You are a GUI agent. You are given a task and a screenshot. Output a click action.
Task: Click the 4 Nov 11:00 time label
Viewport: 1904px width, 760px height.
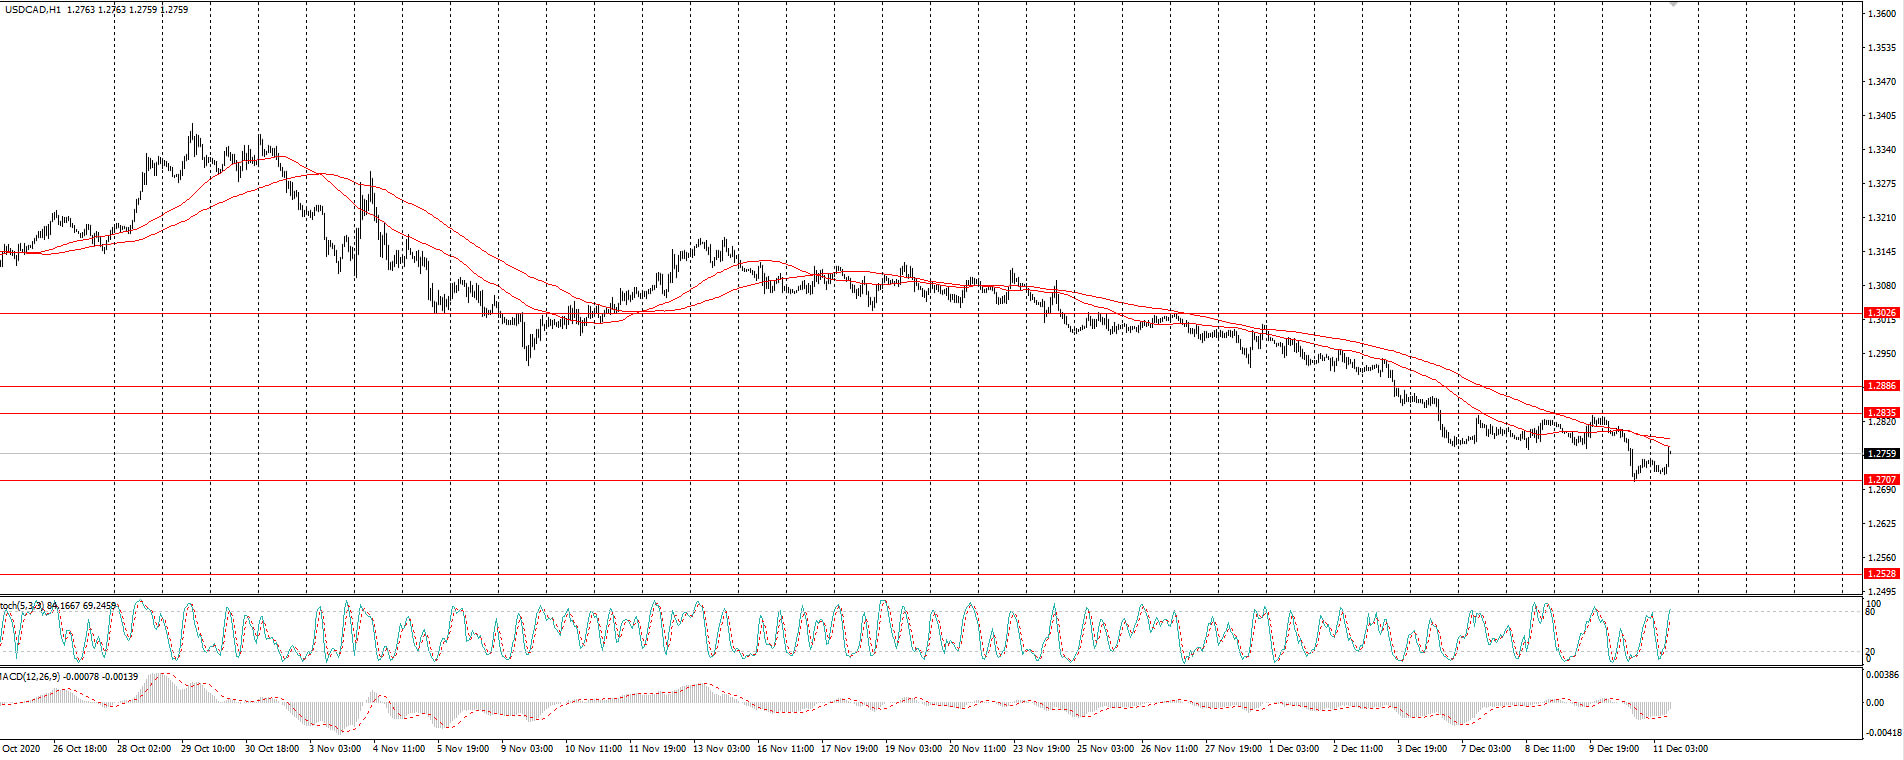coord(399,749)
